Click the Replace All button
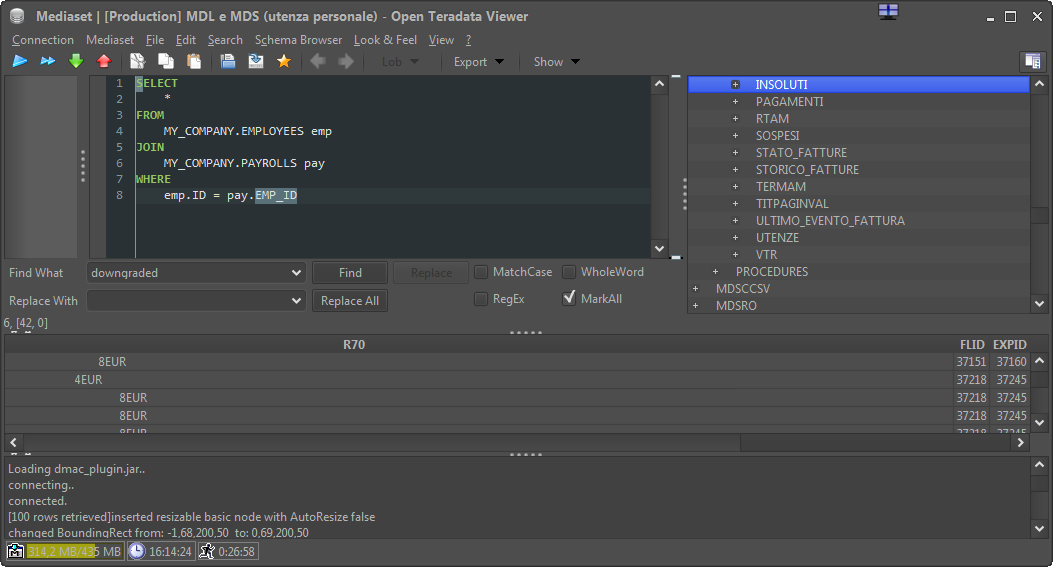This screenshot has height=567, width=1053. click(x=350, y=300)
